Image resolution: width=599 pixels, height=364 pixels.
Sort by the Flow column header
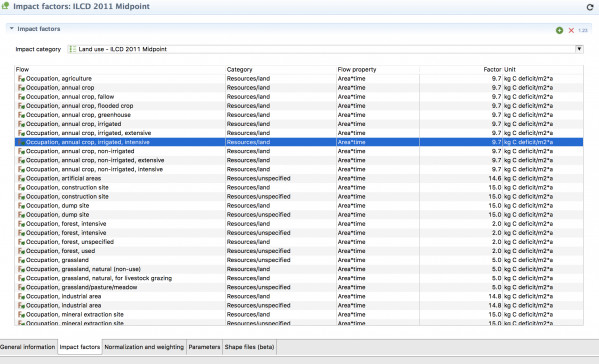[x=120, y=70]
